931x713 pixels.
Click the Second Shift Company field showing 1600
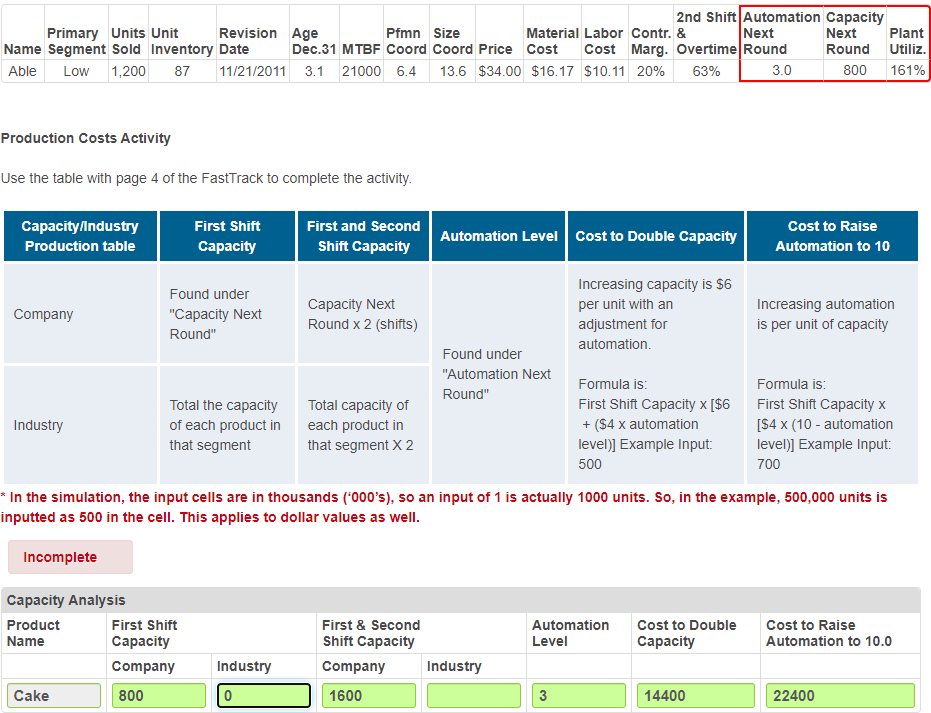(x=369, y=695)
